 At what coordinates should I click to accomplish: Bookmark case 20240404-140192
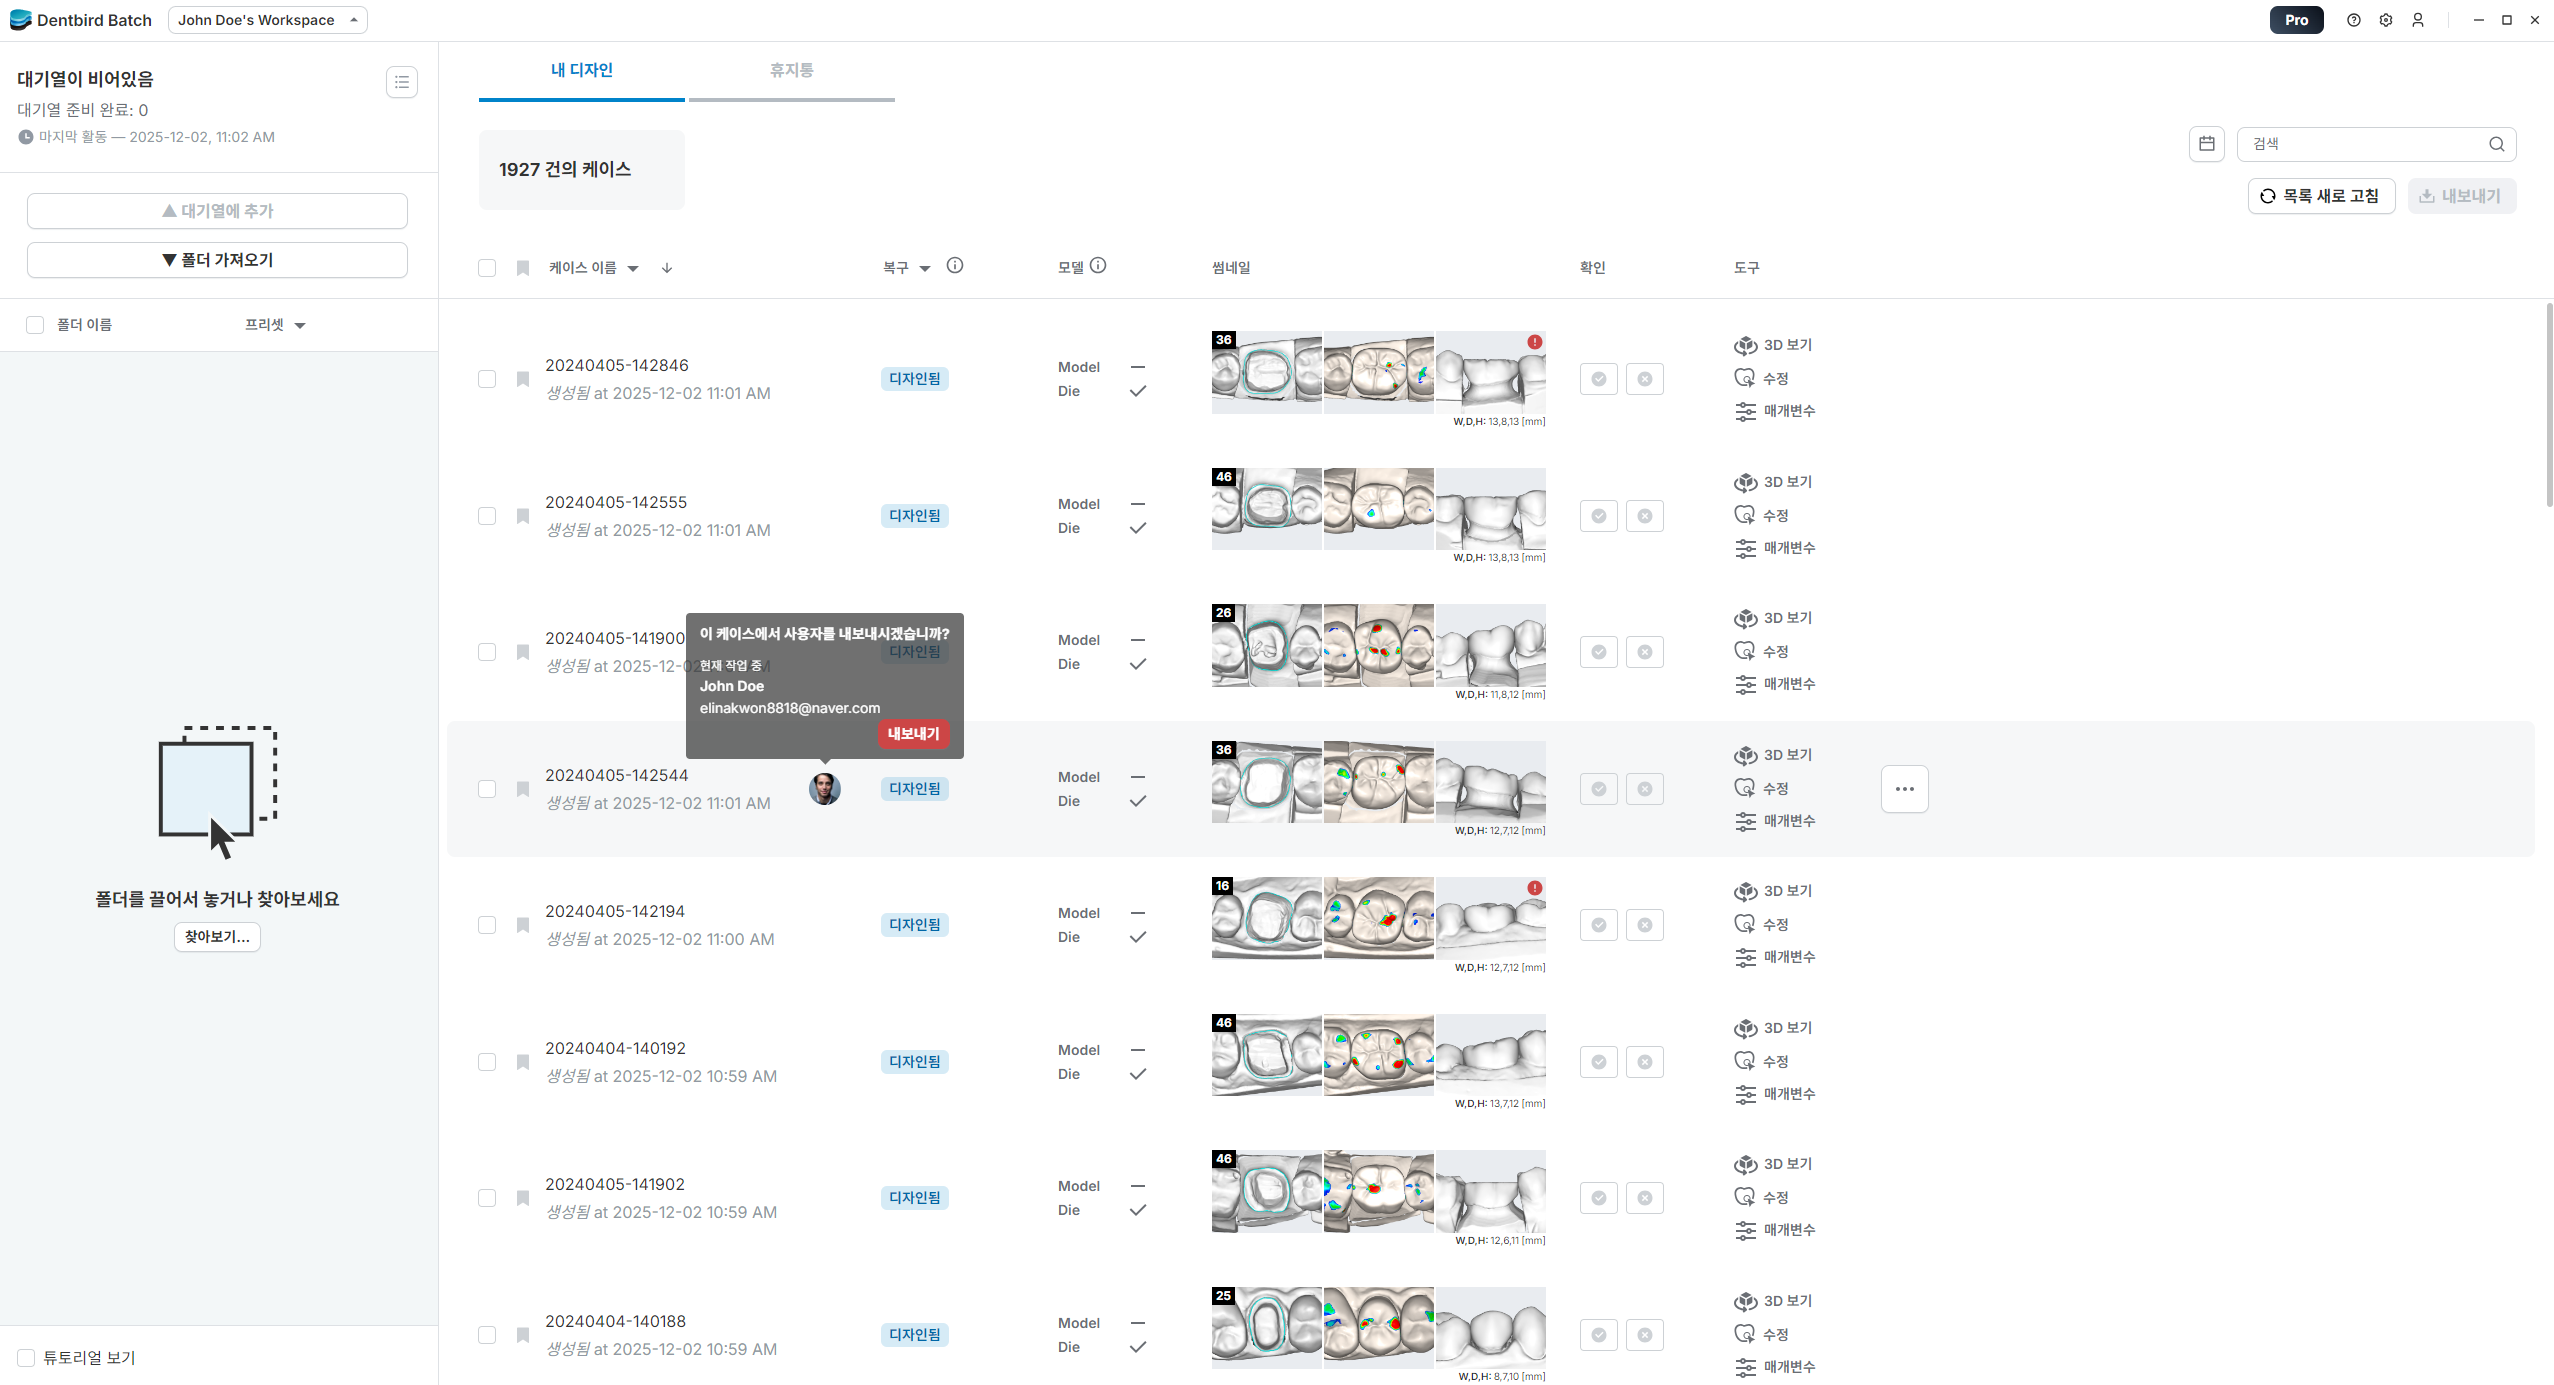pyautogui.click(x=522, y=1062)
